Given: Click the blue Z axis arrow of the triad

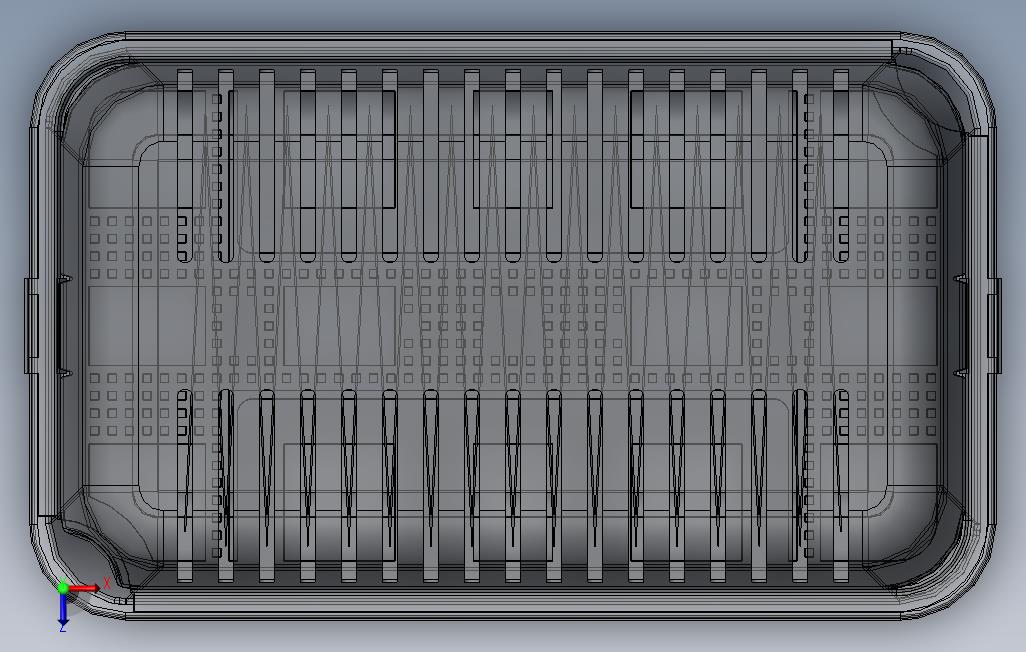Looking at the screenshot, I should pos(63,609).
